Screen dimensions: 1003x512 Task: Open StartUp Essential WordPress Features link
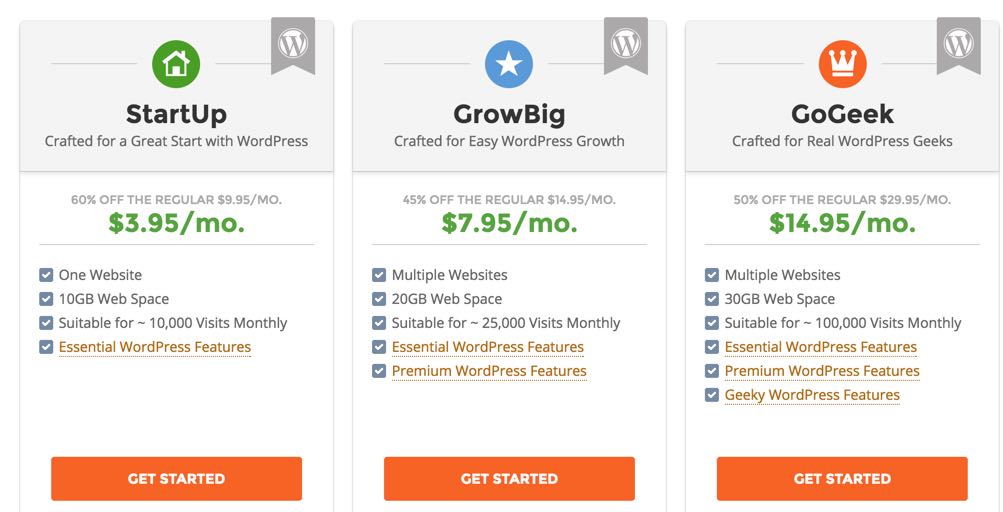[155, 347]
